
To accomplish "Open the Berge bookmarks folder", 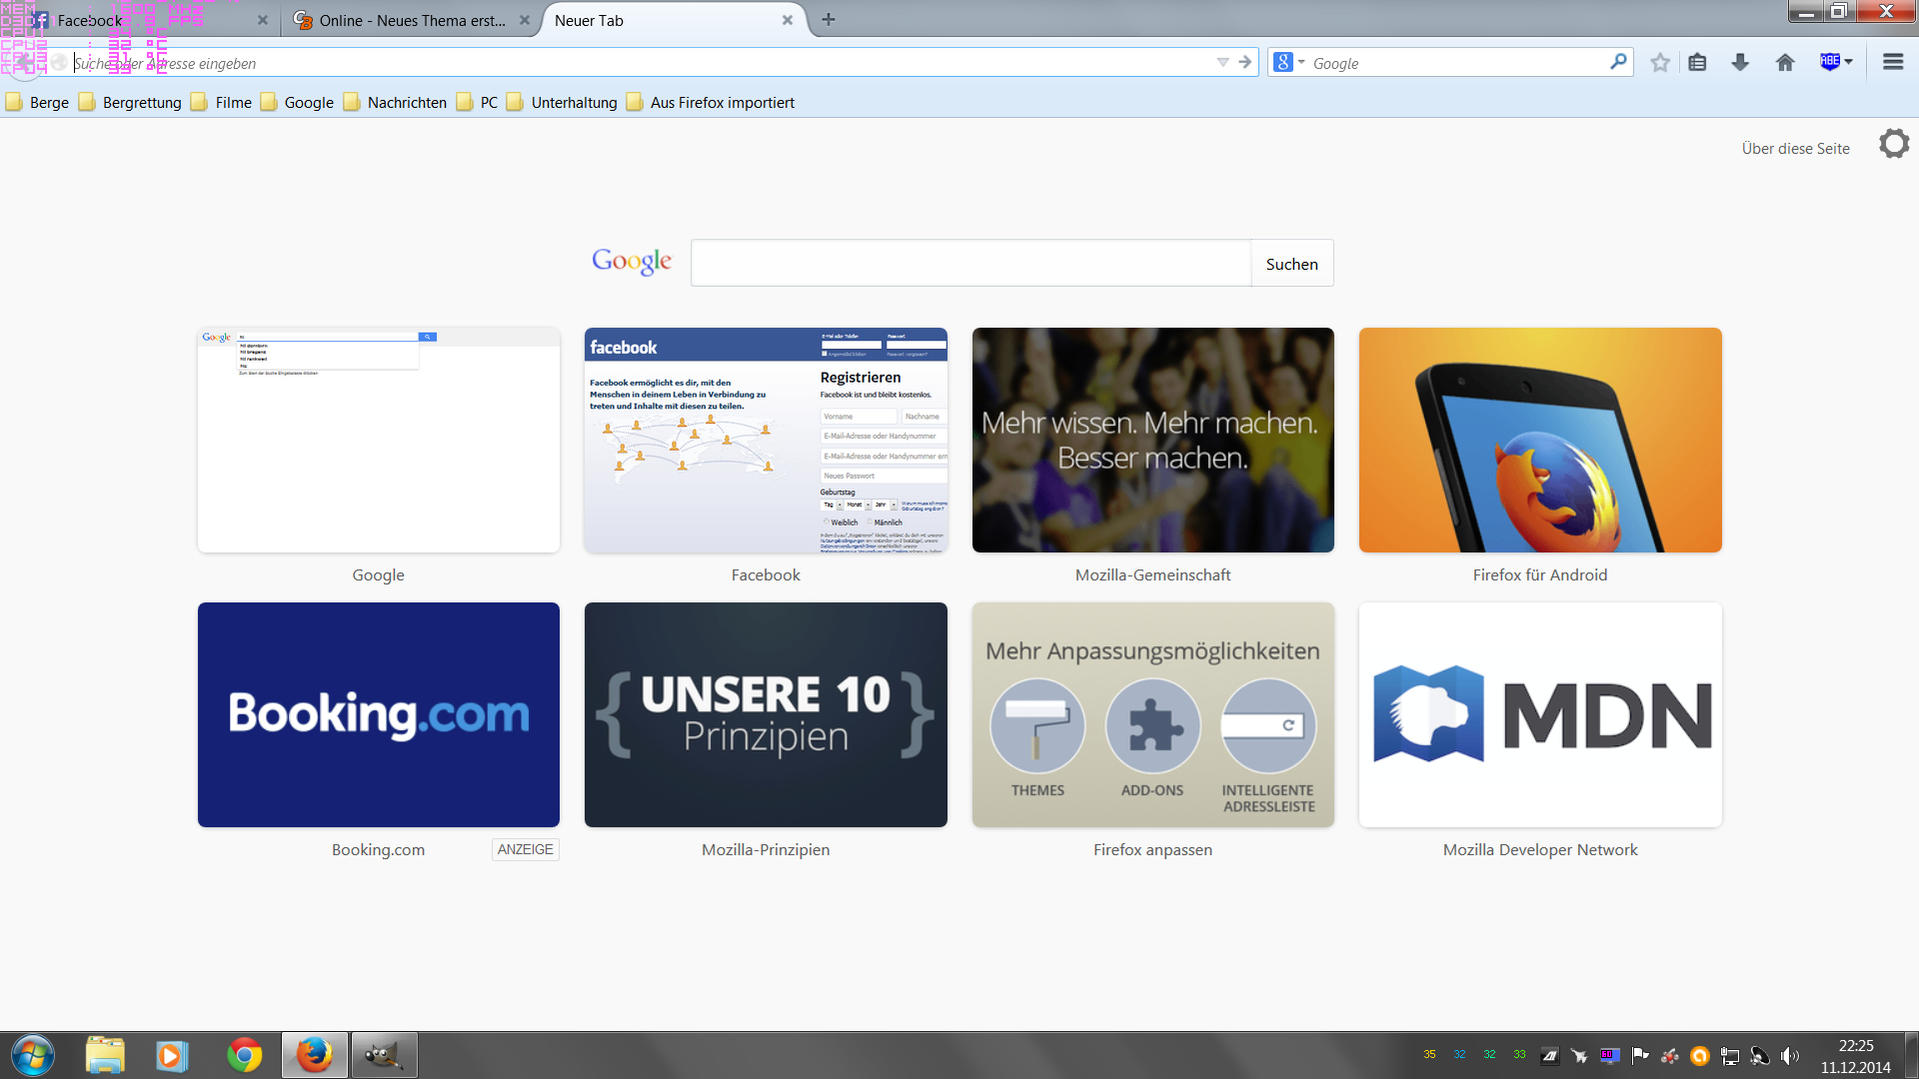I will pos(37,102).
